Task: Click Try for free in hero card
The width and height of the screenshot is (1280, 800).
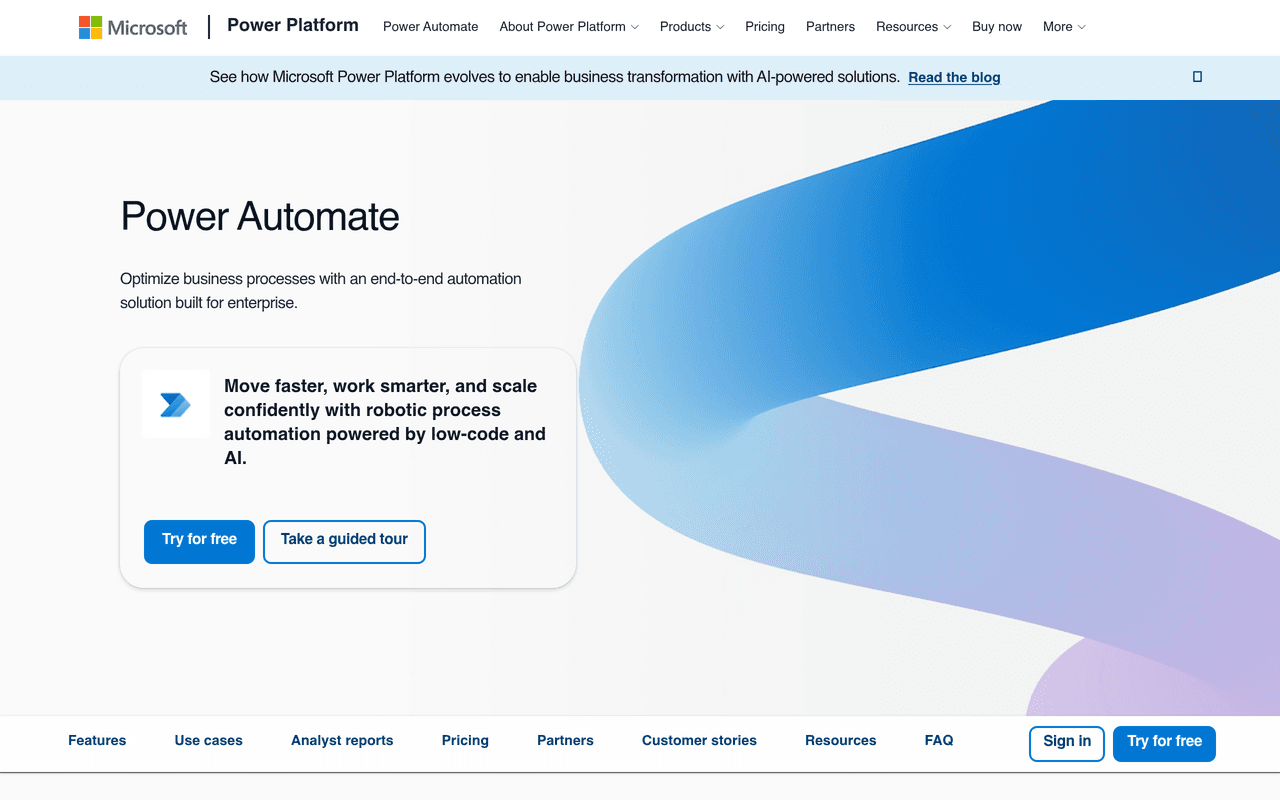Action: point(199,541)
